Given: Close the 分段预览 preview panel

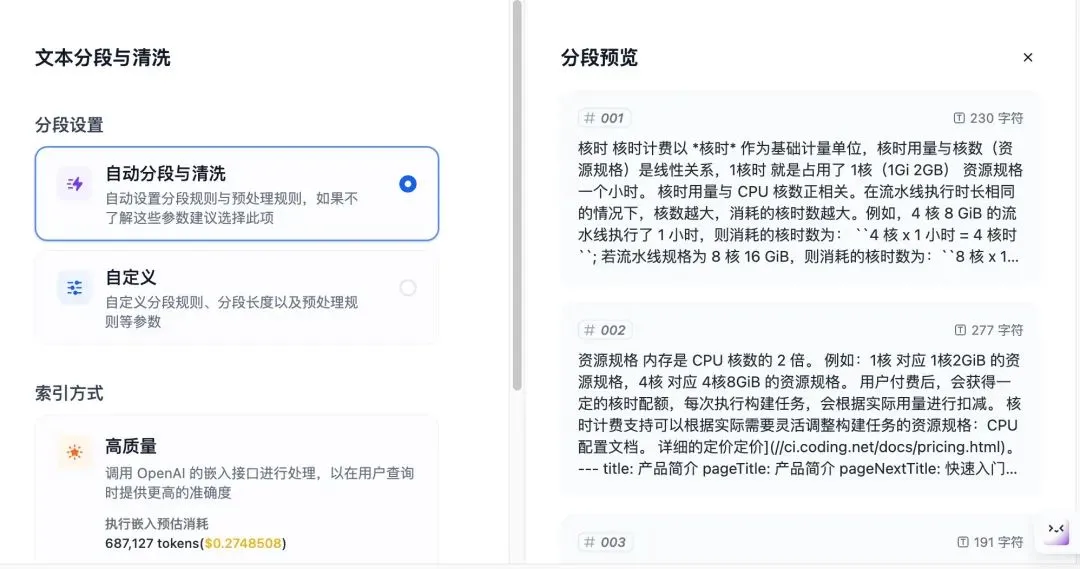Looking at the screenshot, I should click(x=1028, y=58).
